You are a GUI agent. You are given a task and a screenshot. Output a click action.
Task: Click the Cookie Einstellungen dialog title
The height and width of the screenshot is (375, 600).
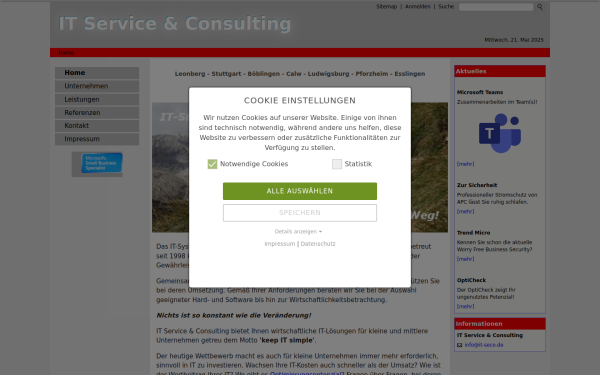point(300,101)
